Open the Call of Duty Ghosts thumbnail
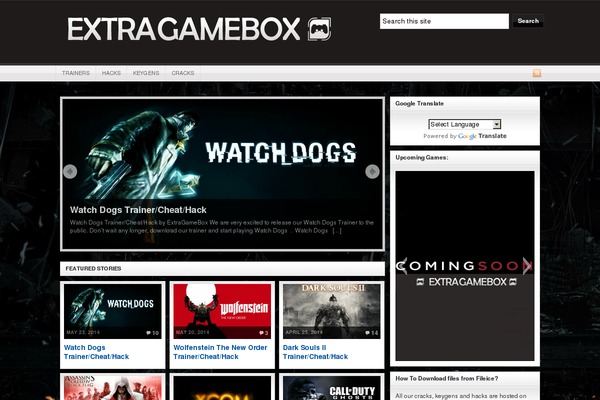Viewport: 600px width, 400px height. 332,388
